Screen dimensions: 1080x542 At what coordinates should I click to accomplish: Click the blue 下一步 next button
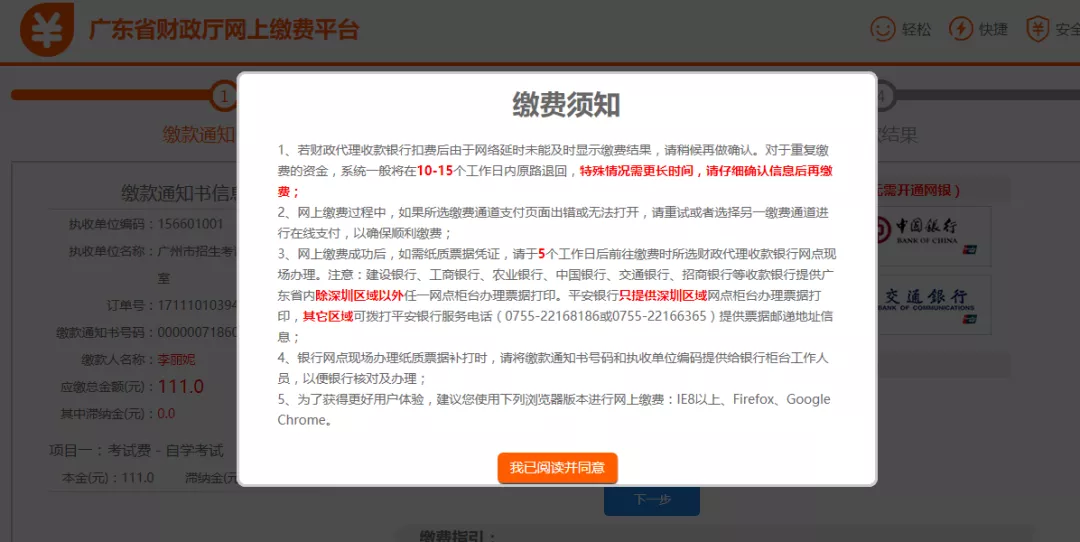tap(651, 499)
